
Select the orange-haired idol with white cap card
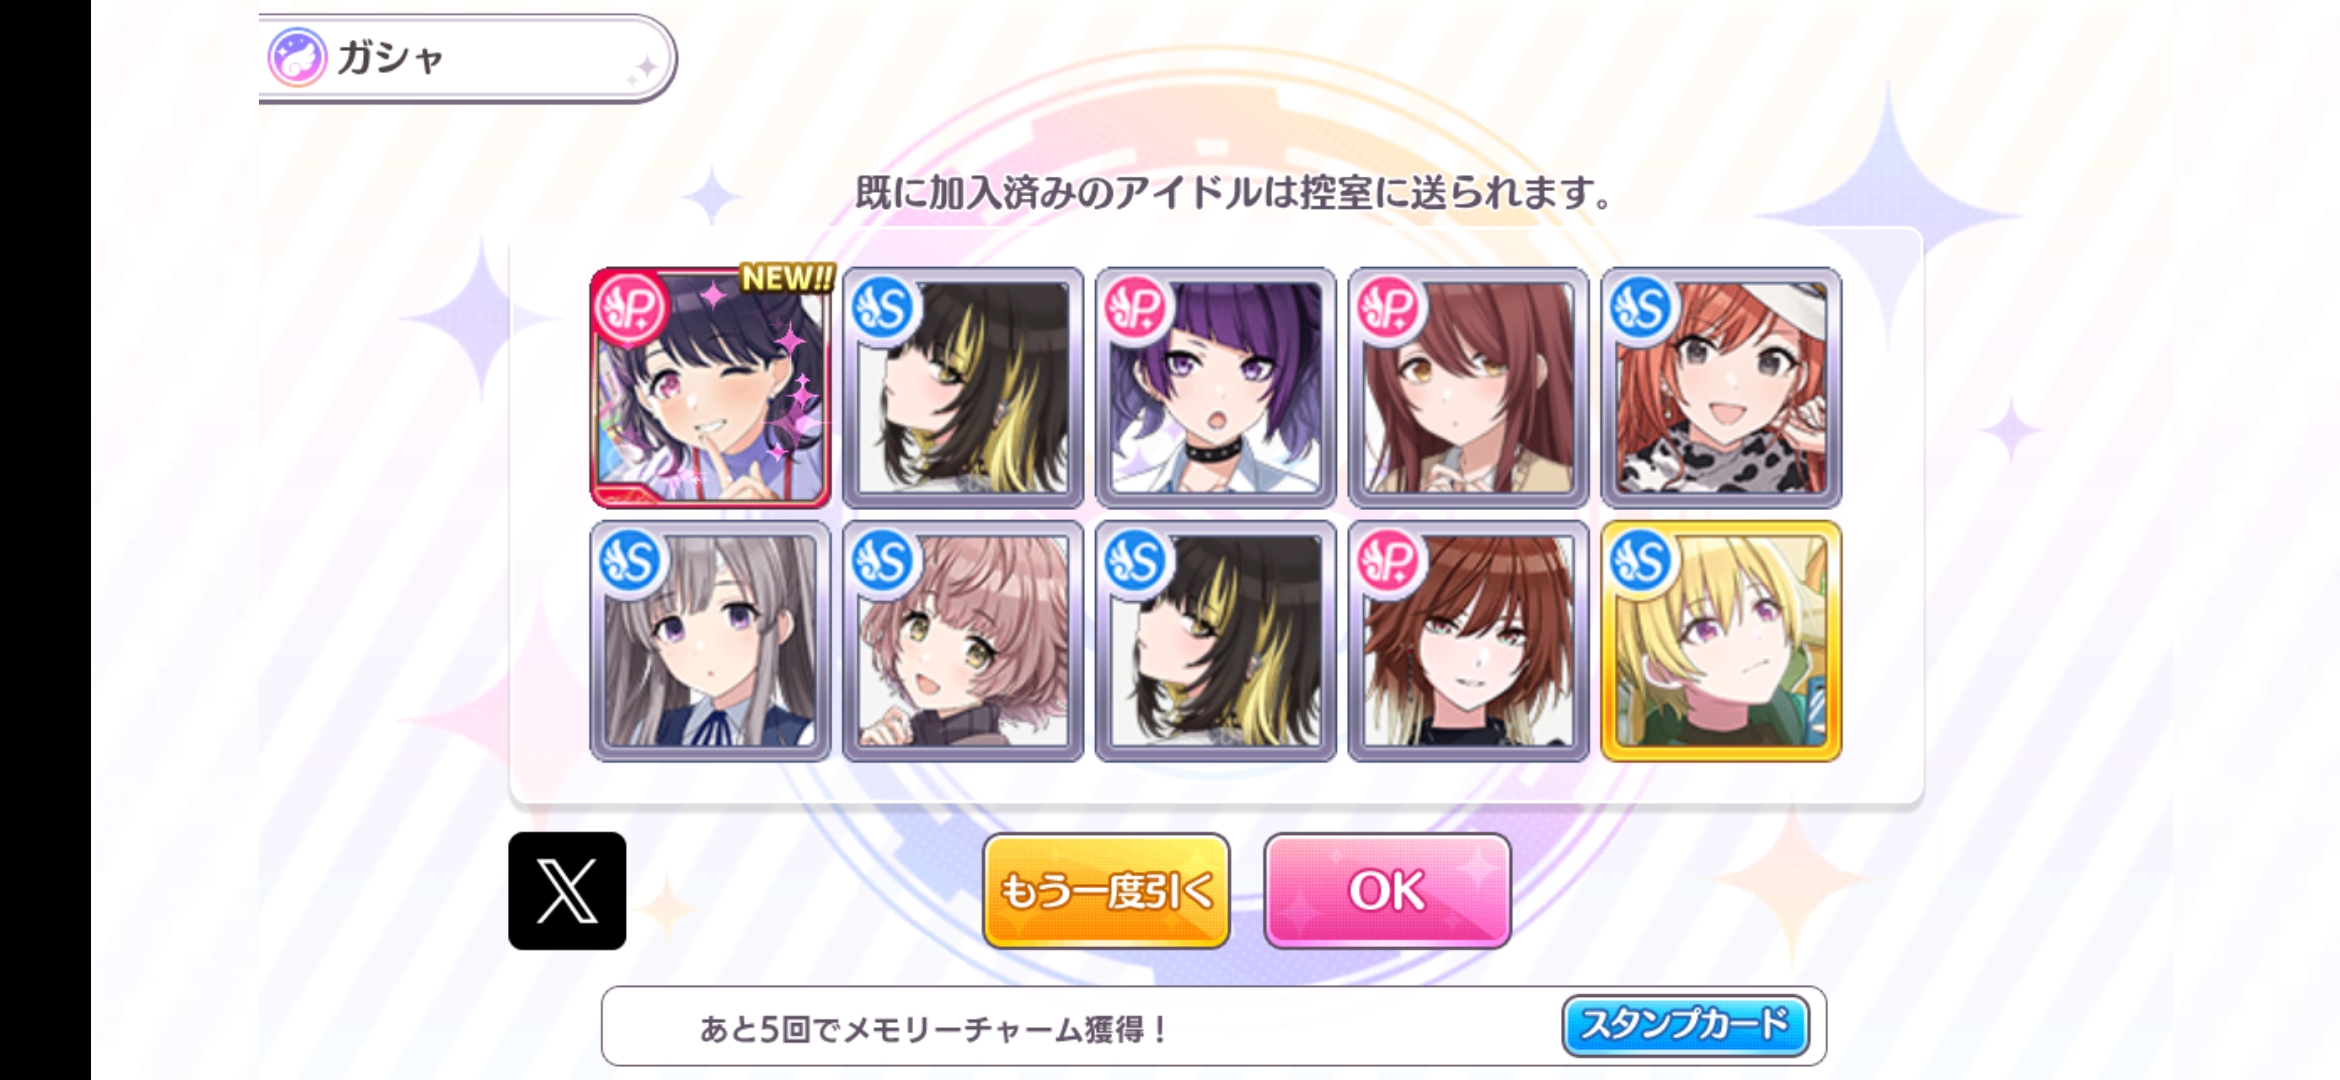coord(1721,387)
